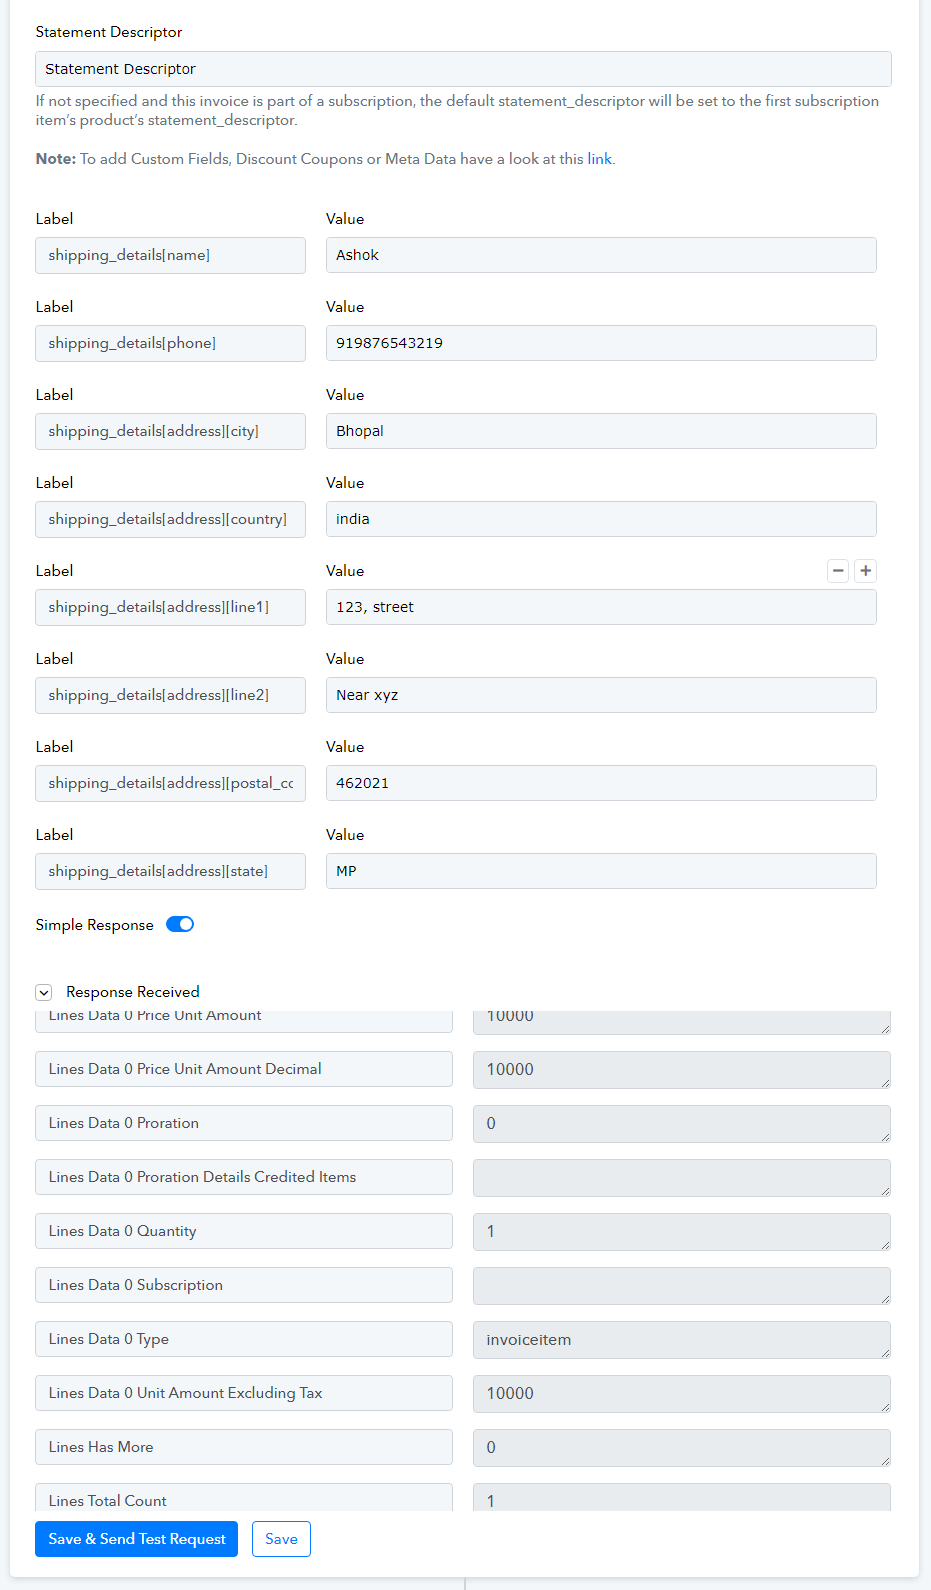Click resize handle of Lines Data 0 Quantity value
The height and width of the screenshot is (1590, 931).
(x=885, y=1245)
